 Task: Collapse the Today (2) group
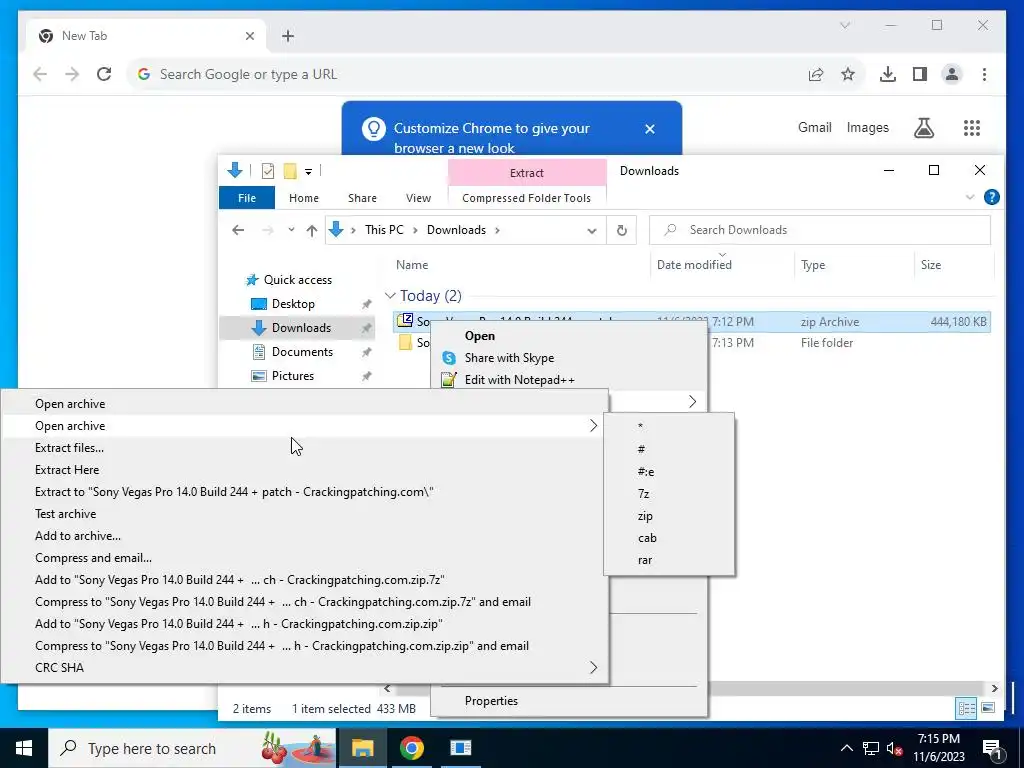click(x=391, y=296)
